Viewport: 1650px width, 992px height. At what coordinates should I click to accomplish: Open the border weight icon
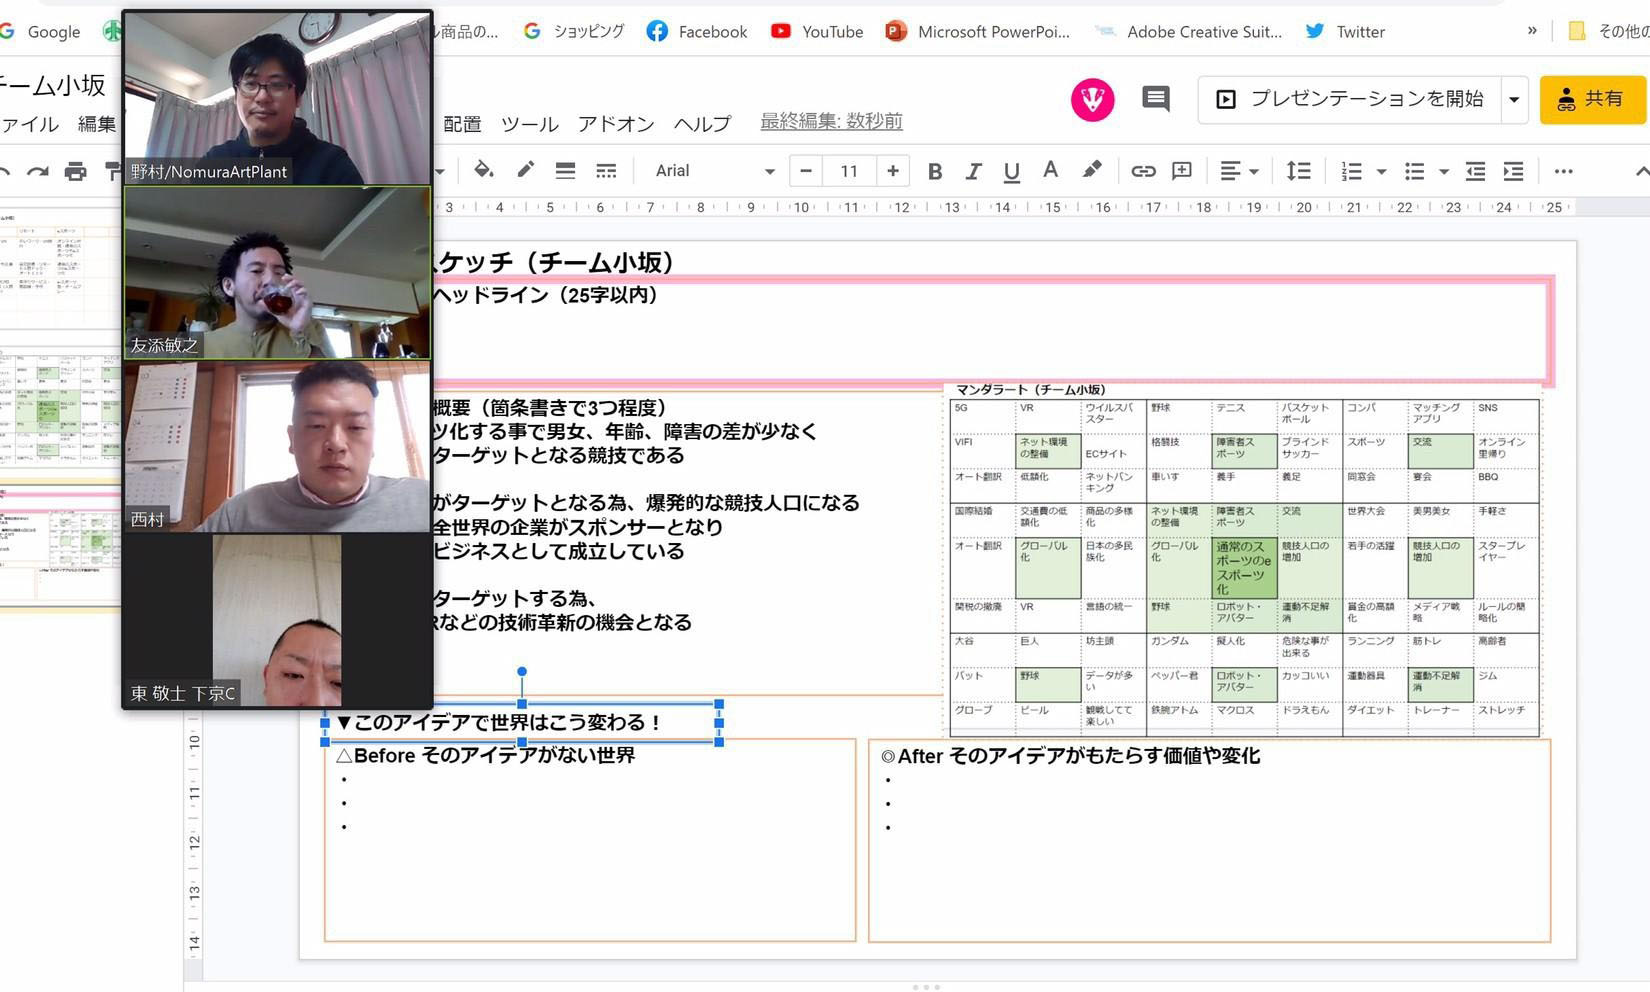click(x=565, y=171)
